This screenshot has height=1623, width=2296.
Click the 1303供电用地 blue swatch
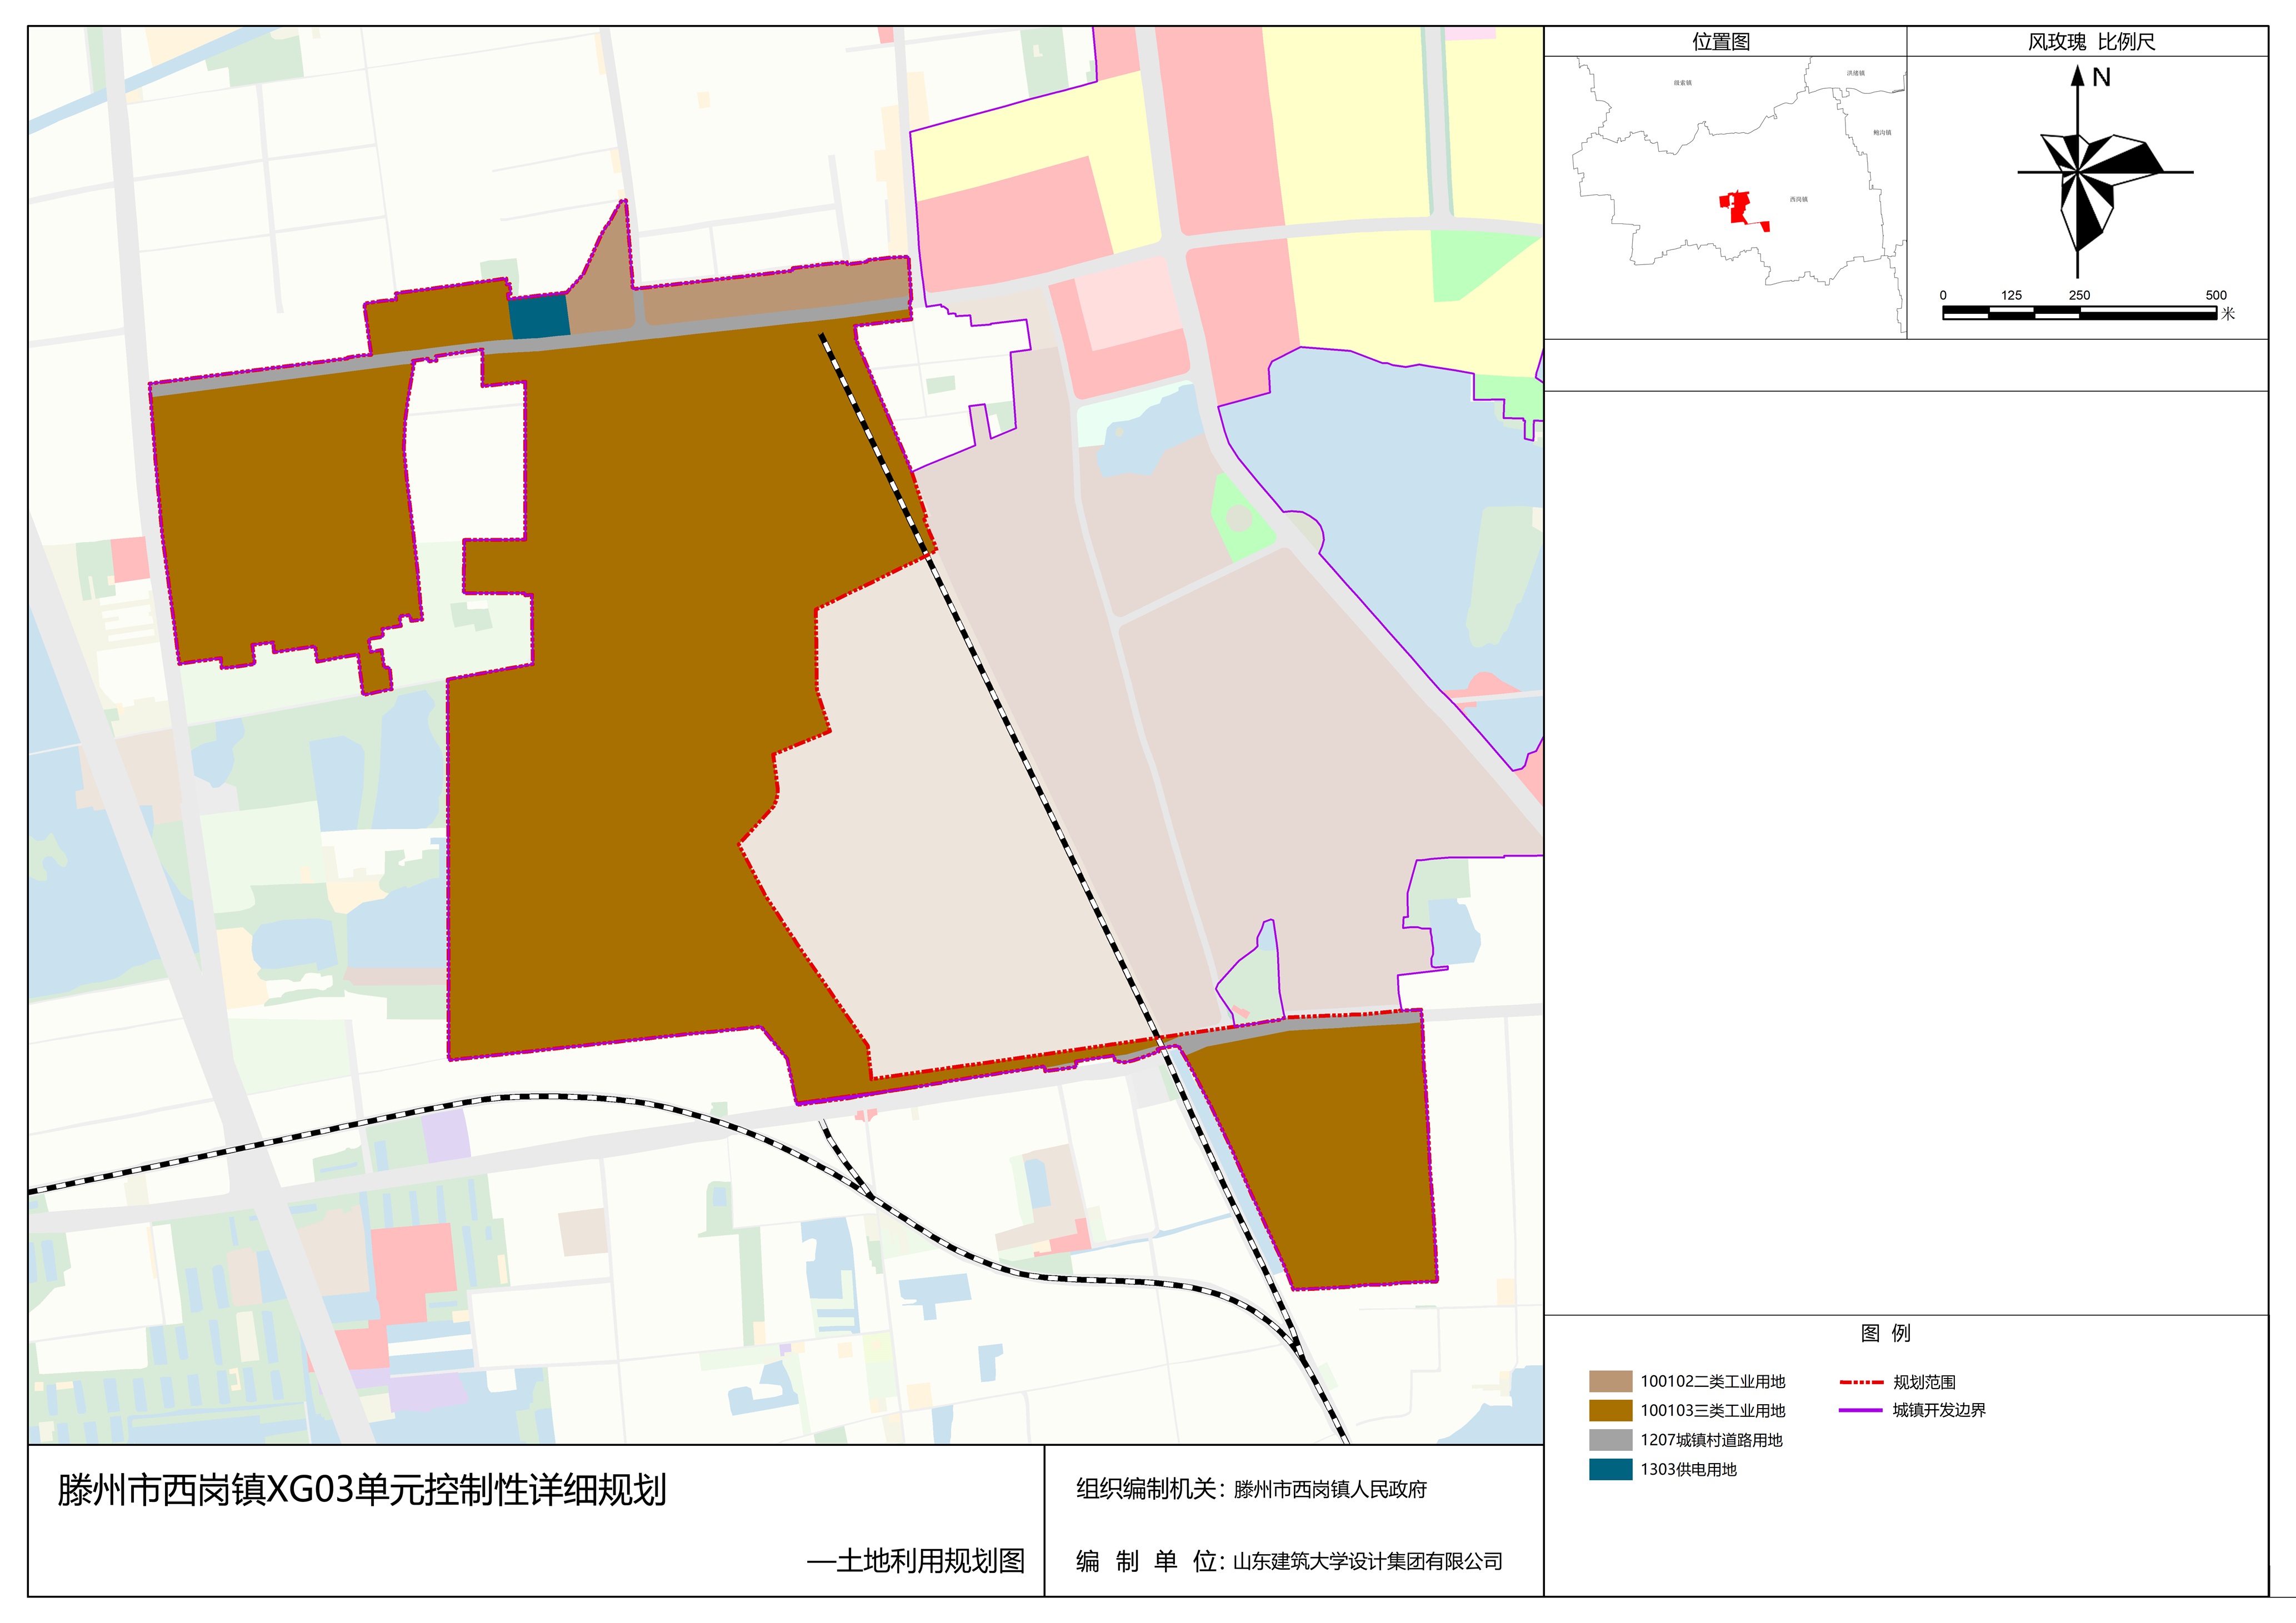pyautogui.click(x=1610, y=1469)
